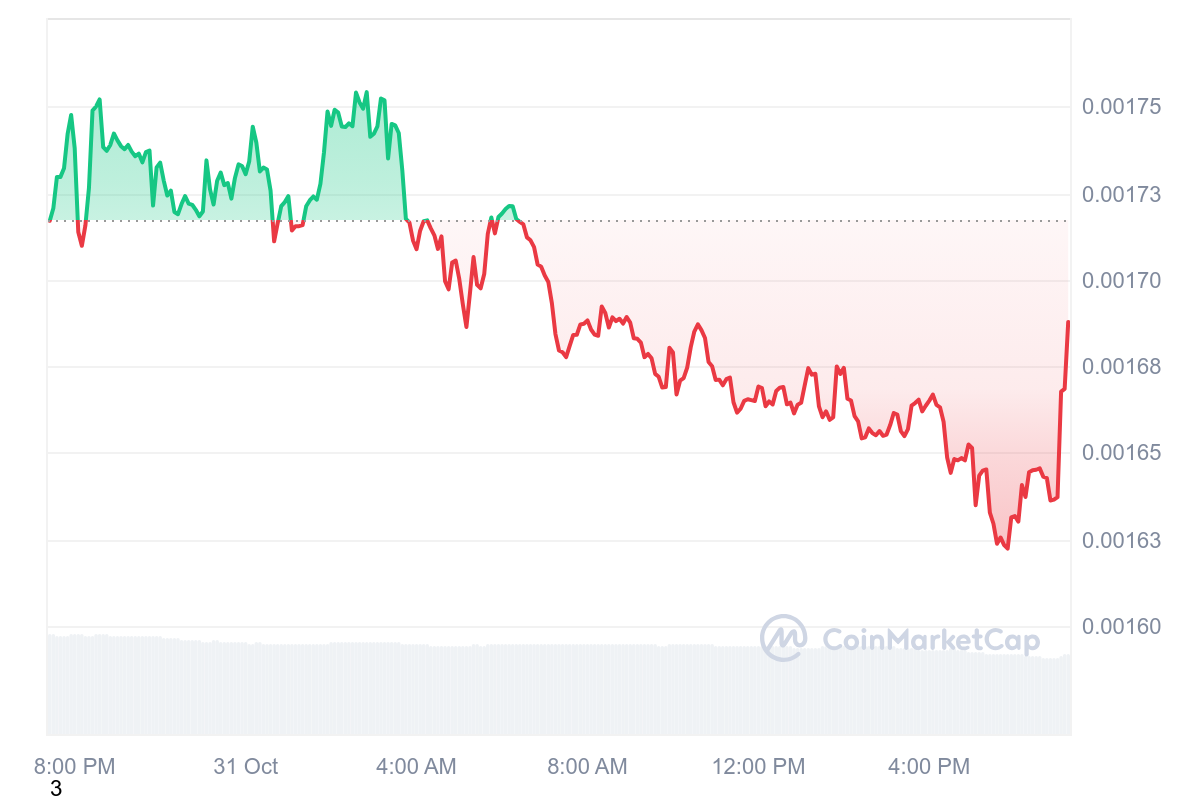Click the 0.00175 price axis label
The image size is (1200, 800).
pyautogui.click(x=1122, y=107)
